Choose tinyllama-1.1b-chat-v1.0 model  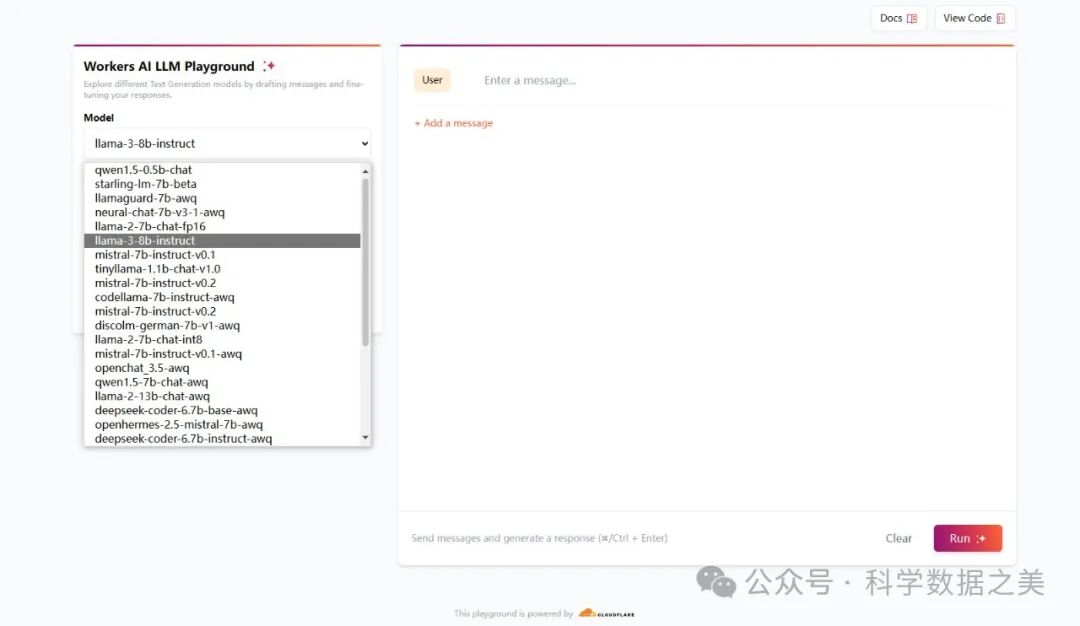(157, 269)
